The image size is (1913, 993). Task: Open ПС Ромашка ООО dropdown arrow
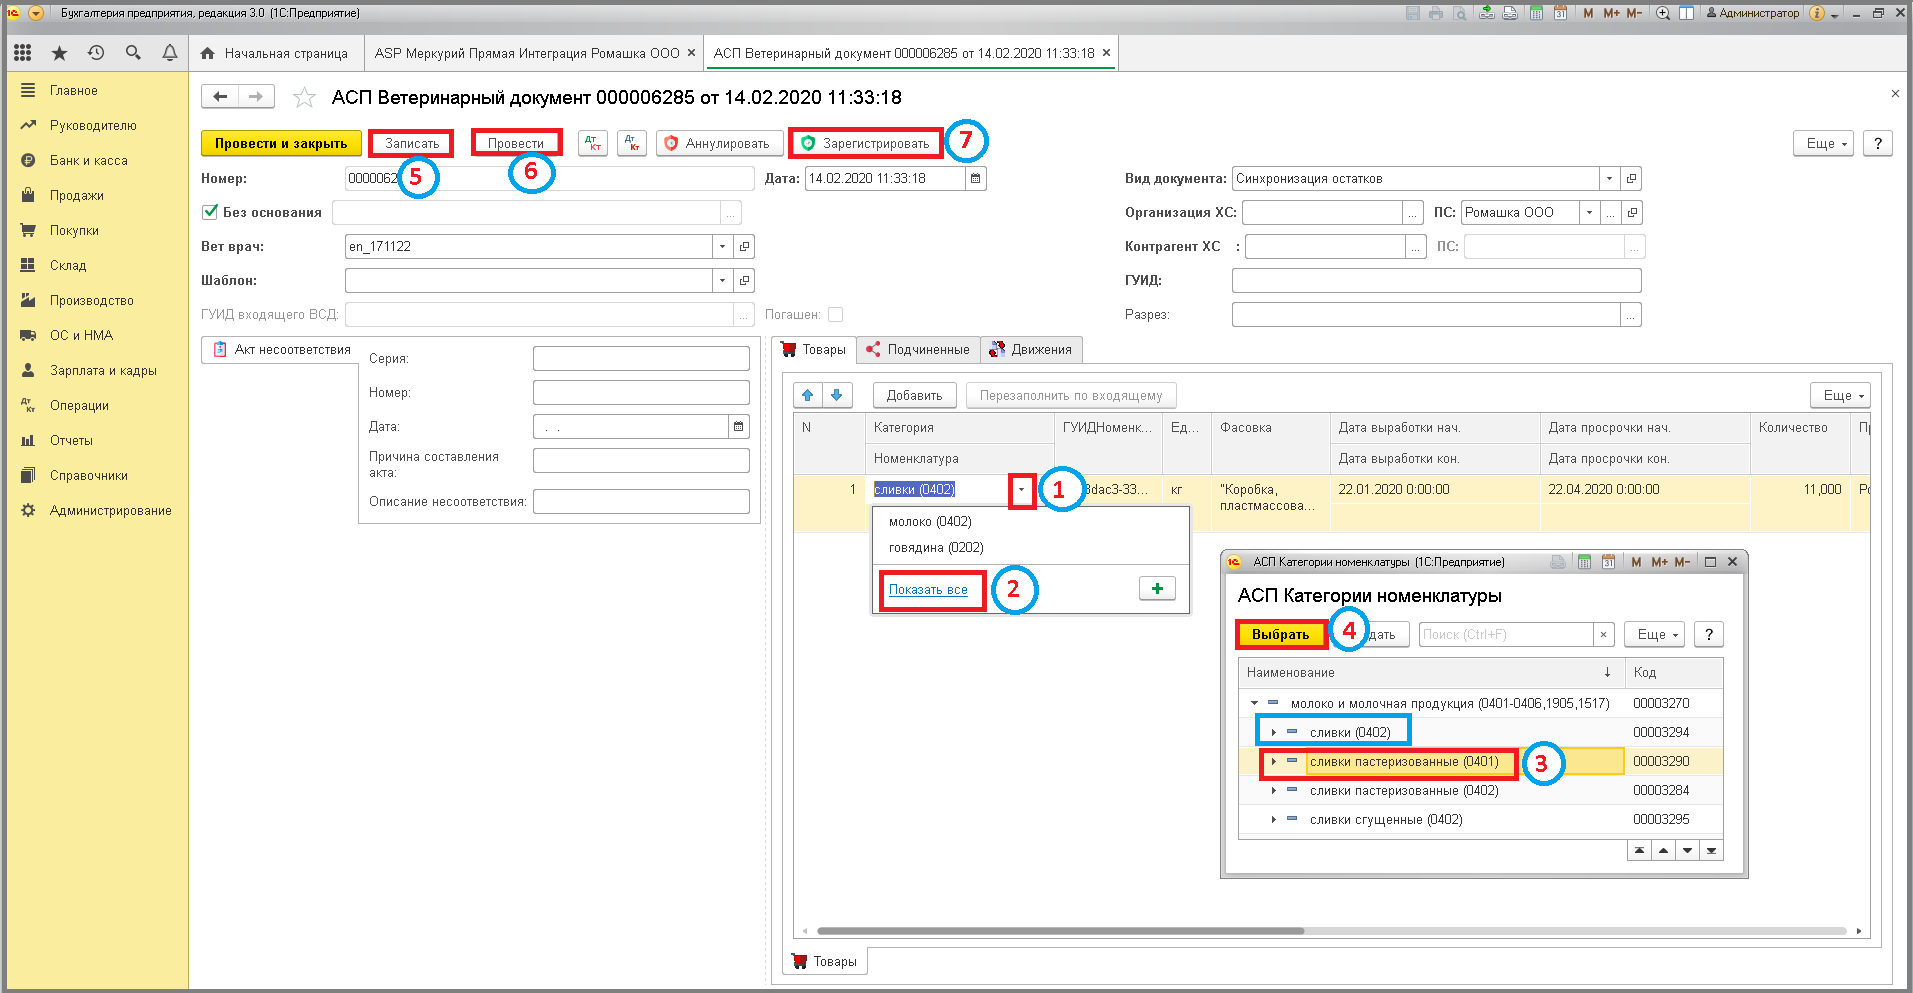1589,212
